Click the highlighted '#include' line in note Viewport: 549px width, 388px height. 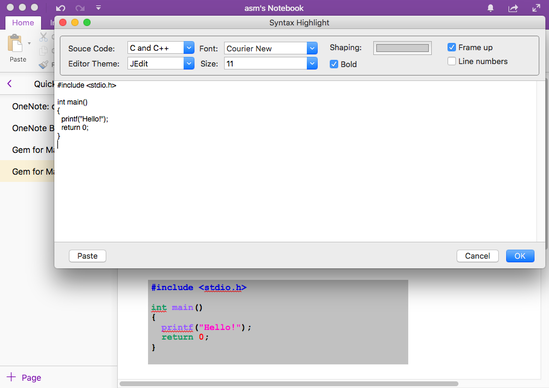[x=199, y=287]
